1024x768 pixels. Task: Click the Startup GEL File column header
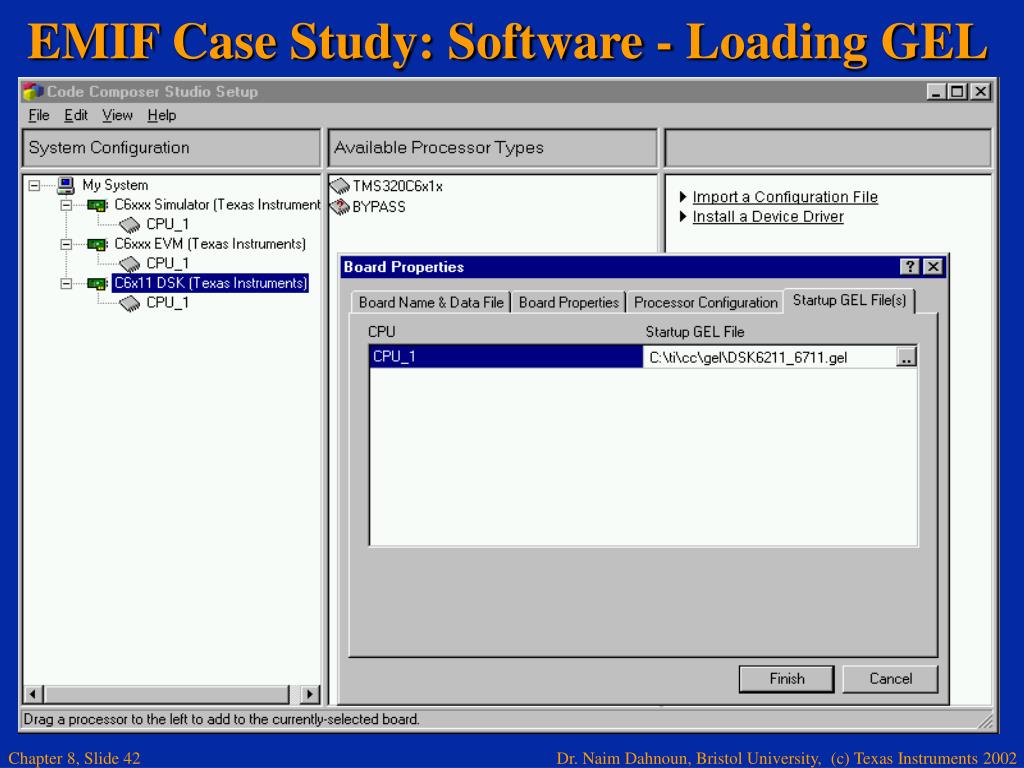coord(695,332)
